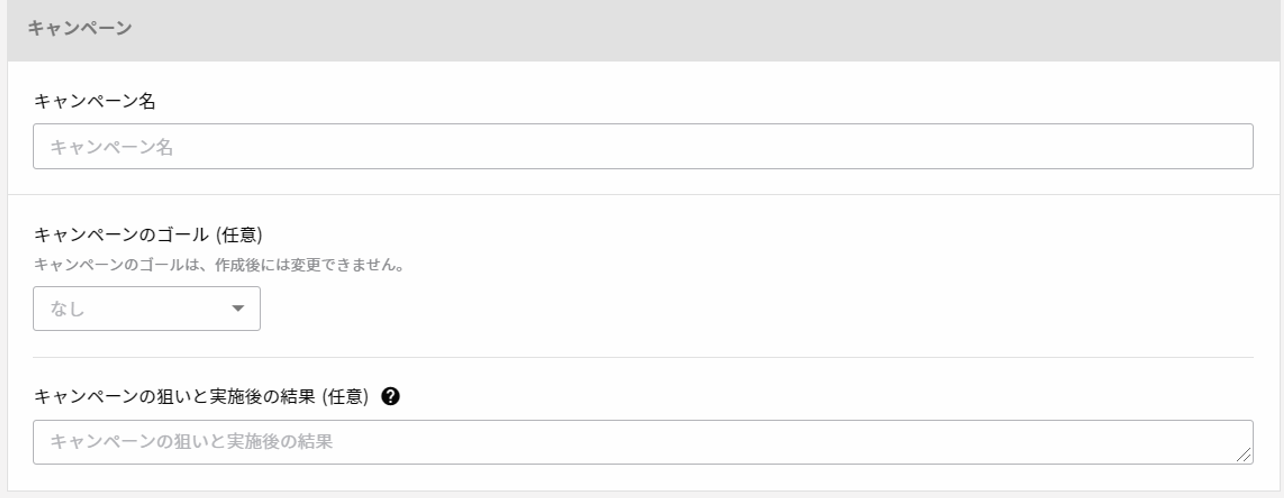Grab the textarea resize handle icon
Image resolution: width=1284 pixels, height=498 pixels.
click(1243, 455)
